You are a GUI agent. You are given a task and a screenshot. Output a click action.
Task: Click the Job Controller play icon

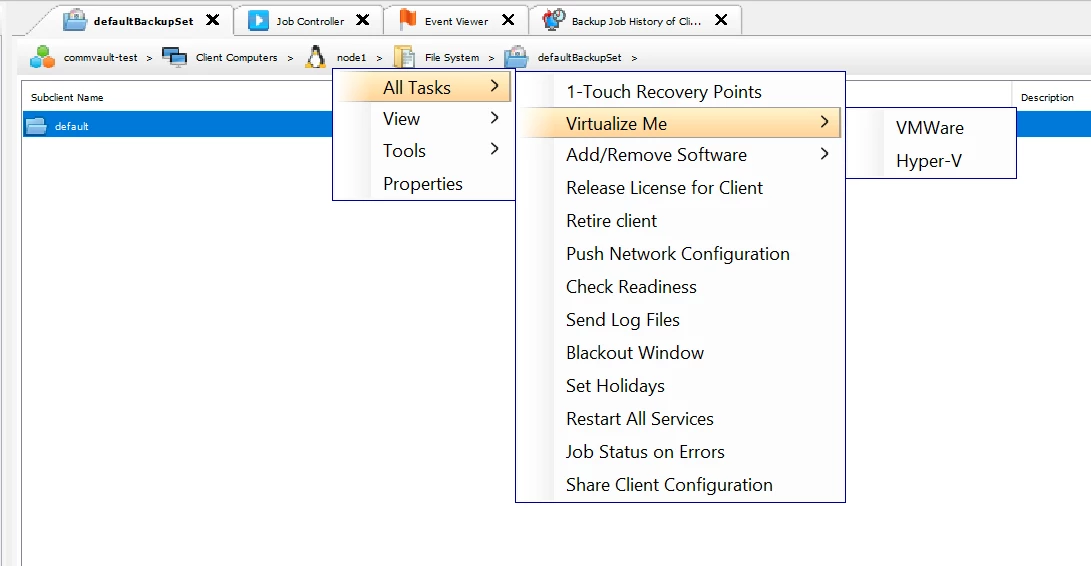pos(258,20)
